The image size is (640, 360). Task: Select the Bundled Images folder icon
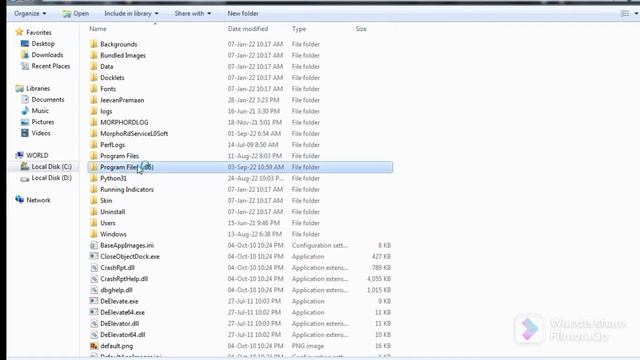point(94,55)
